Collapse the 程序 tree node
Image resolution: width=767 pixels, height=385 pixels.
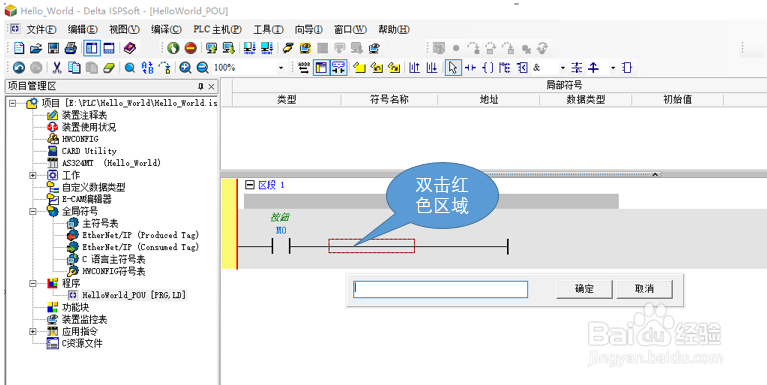pyautogui.click(x=33, y=283)
